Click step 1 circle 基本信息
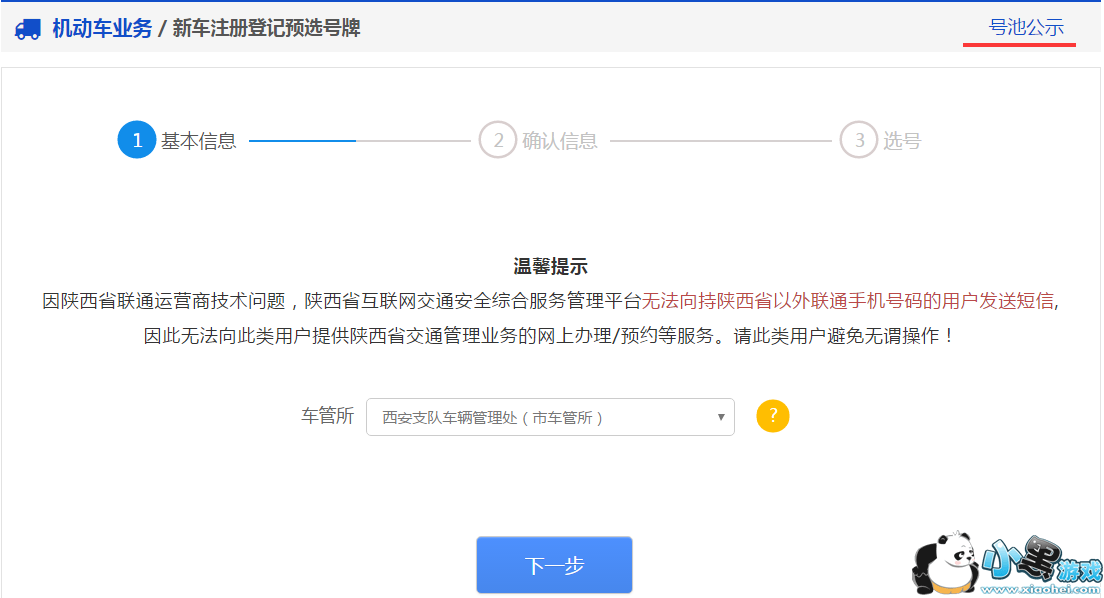This screenshot has height=598, width=1104. pyautogui.click(x=137, y=140)
